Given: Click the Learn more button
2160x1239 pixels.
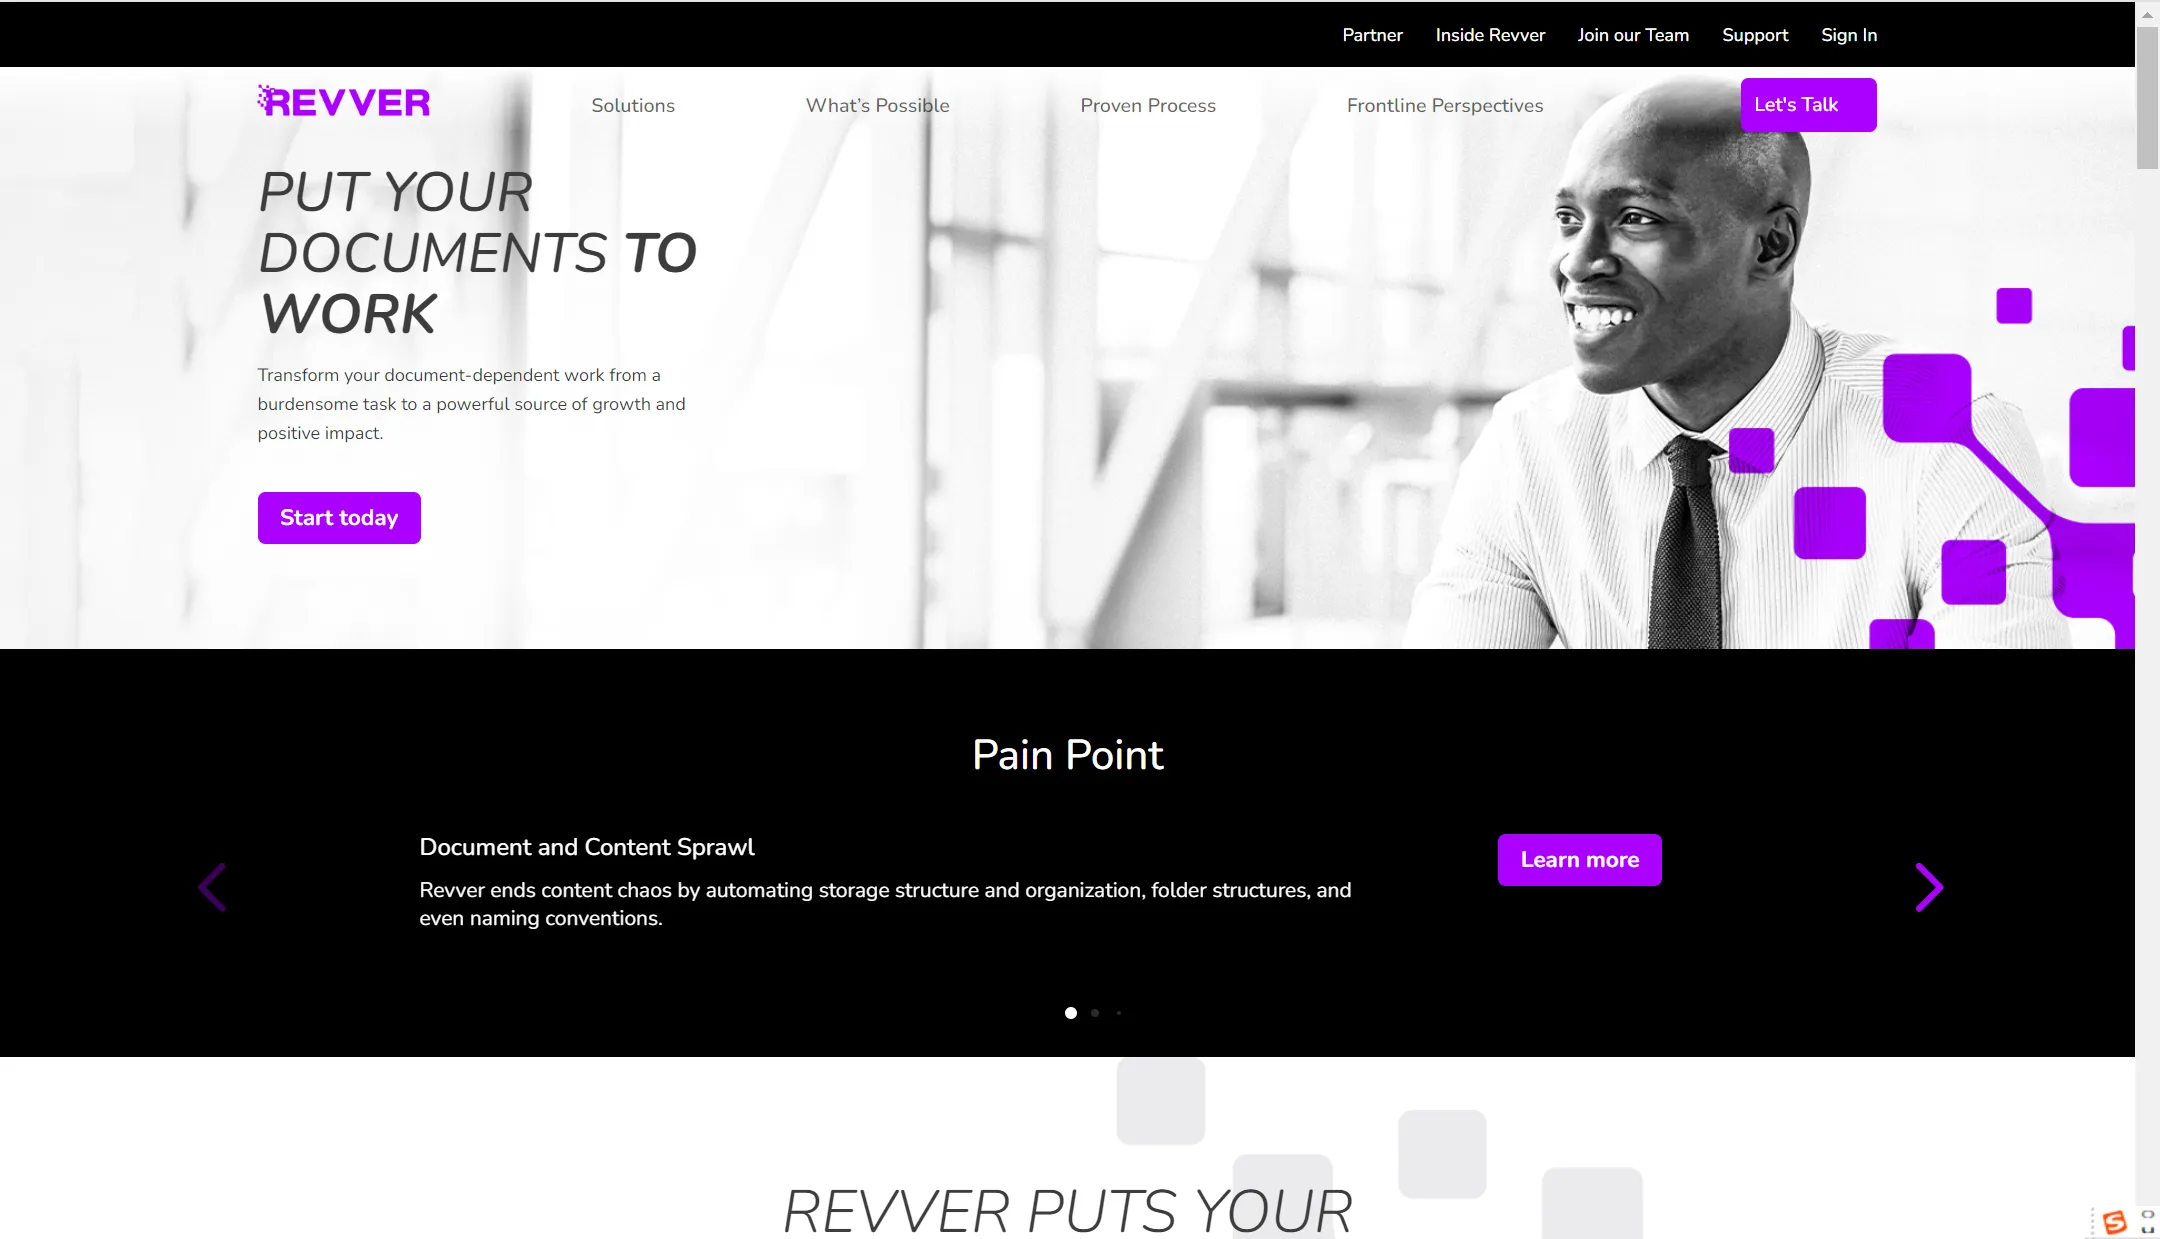Looking at the screenshot, I should [1580, 859].
